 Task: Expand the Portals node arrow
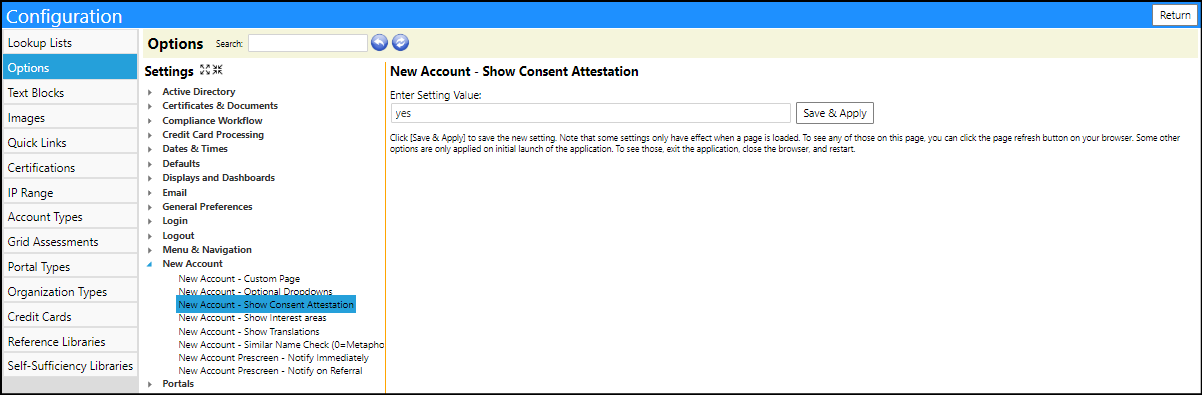[x=150, y=384]
